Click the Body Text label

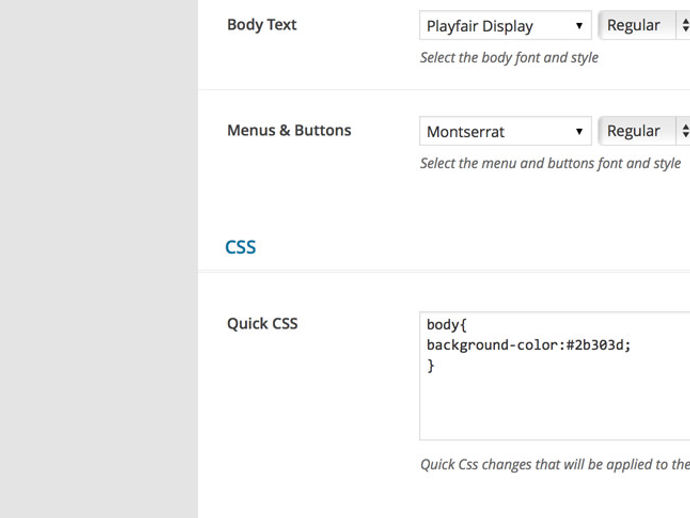coord(262,25)
